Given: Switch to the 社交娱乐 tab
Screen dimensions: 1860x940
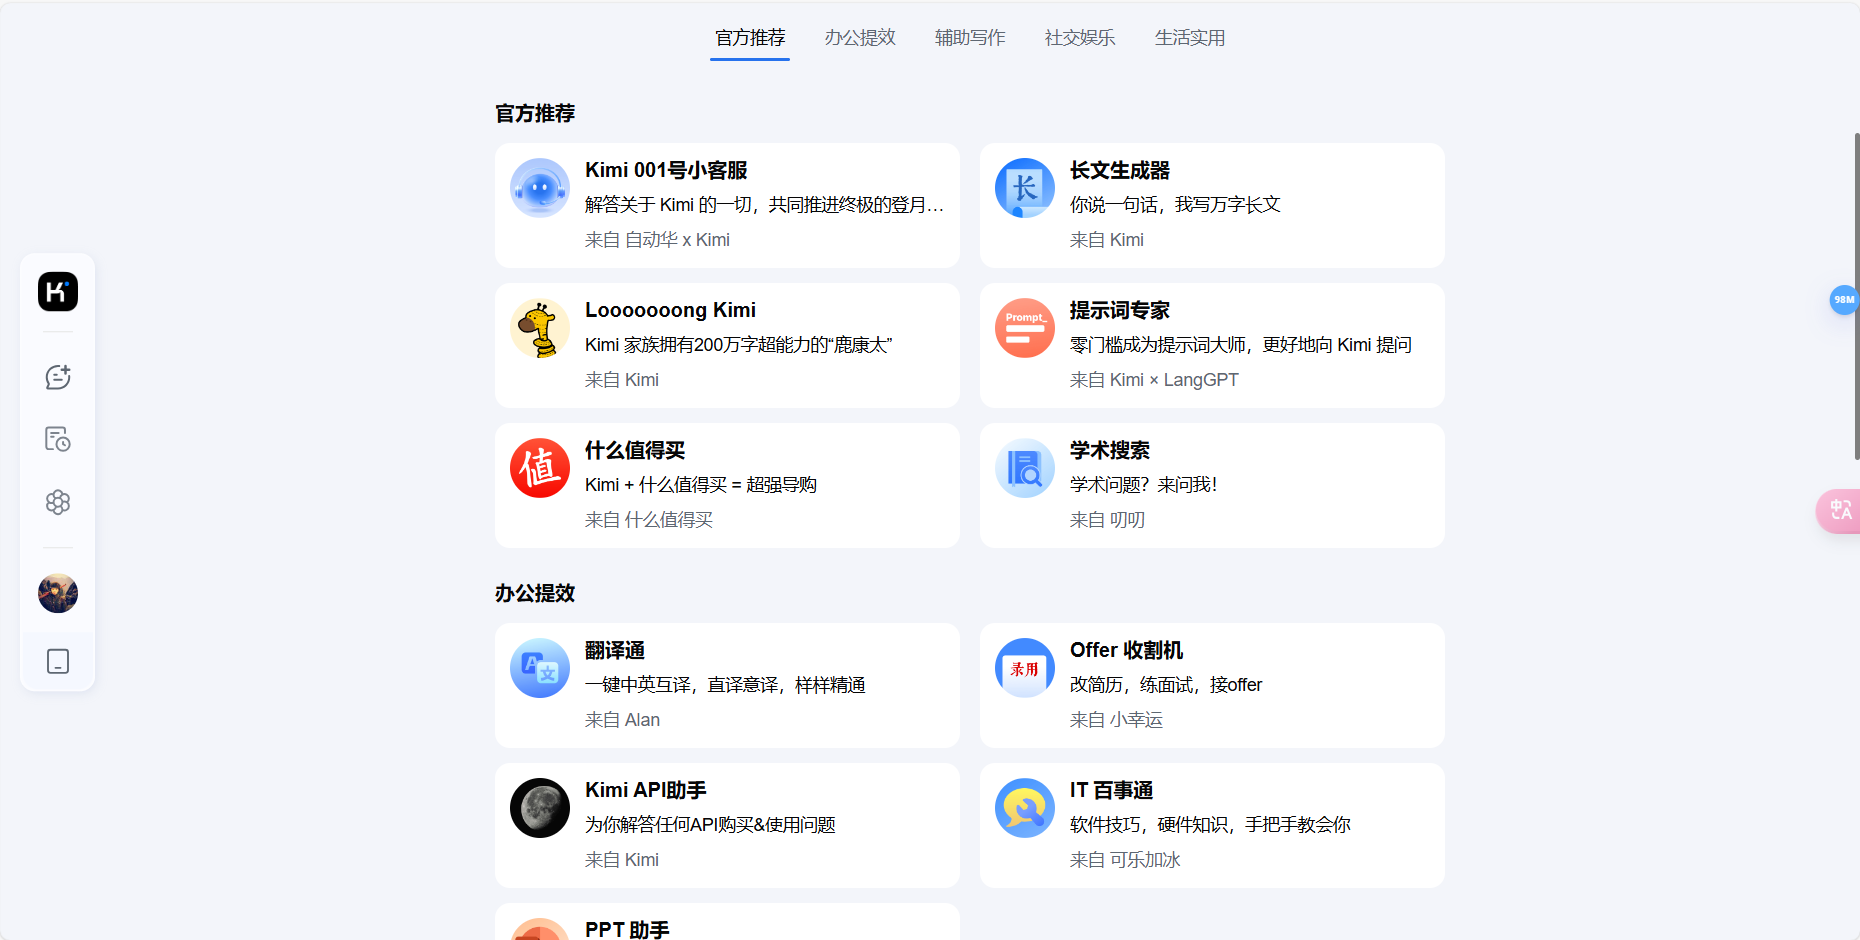Looking at the screenshot, I should [1079, 38].
